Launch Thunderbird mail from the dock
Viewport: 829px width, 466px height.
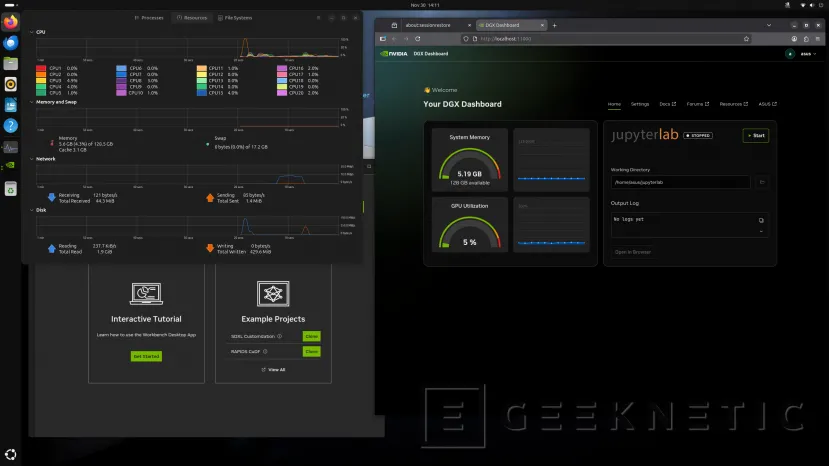pos(11,43)
